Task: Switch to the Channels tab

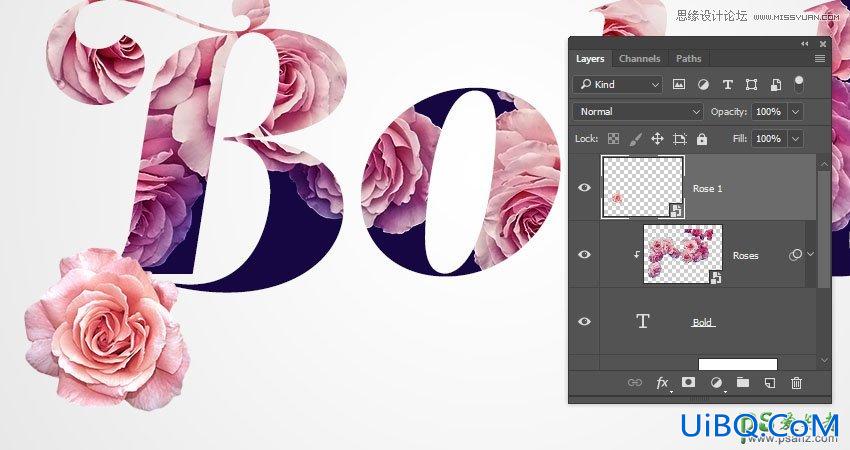Action: coord(639,59)
